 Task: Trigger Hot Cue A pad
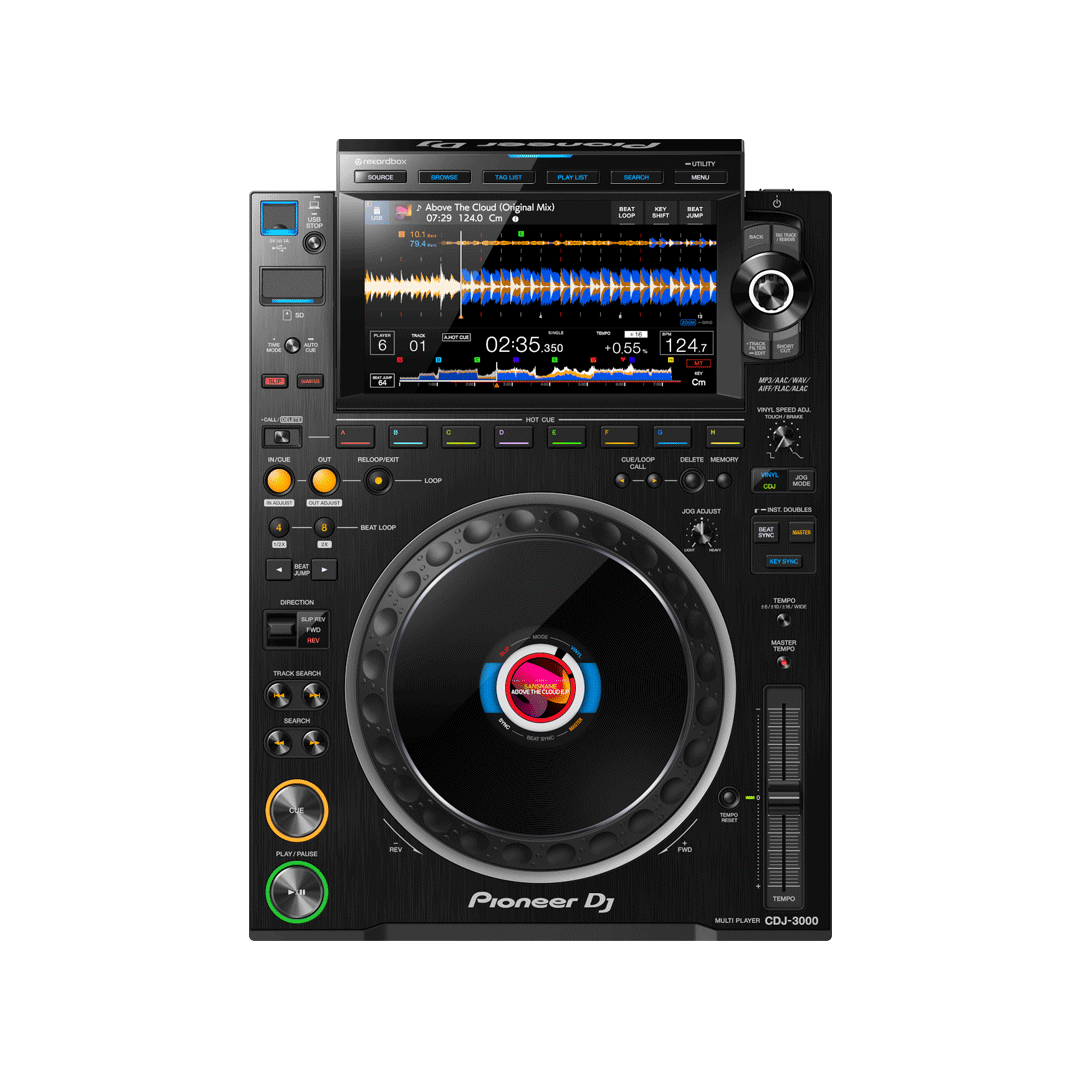click(355, 437)
